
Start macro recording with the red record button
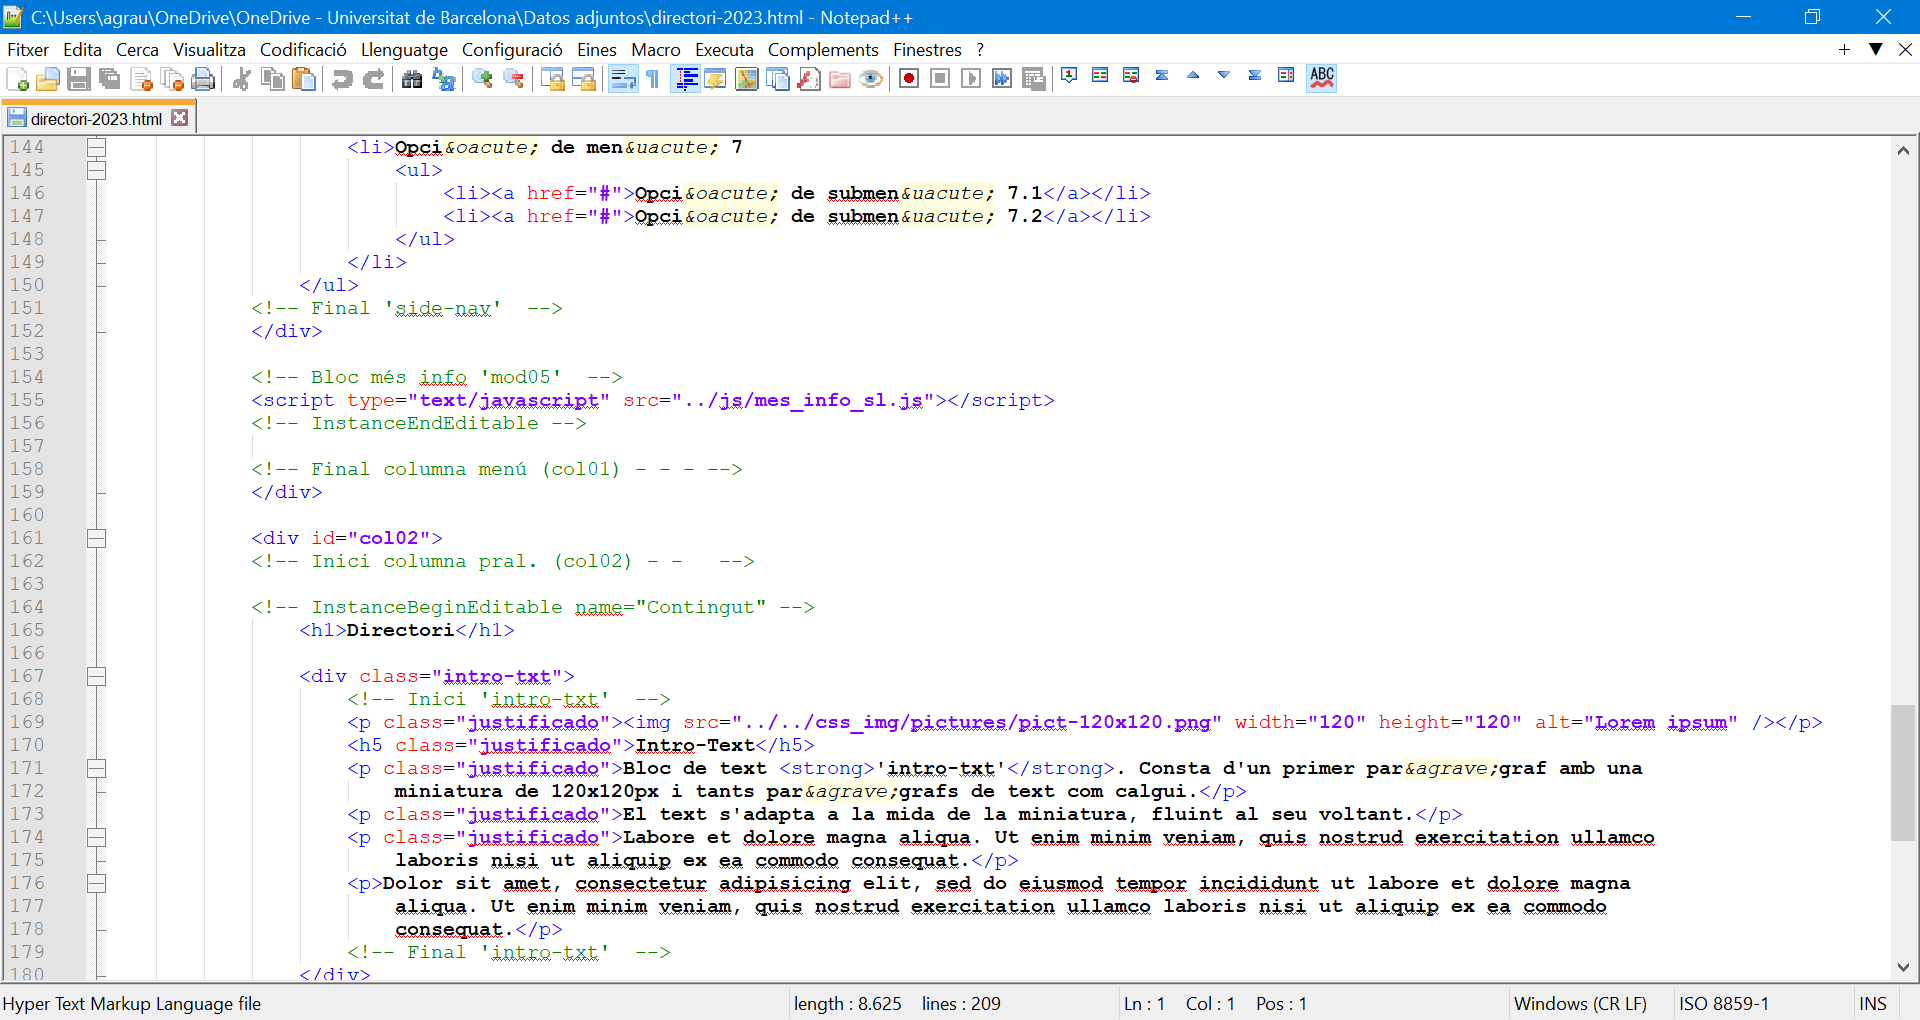[908, 79]
